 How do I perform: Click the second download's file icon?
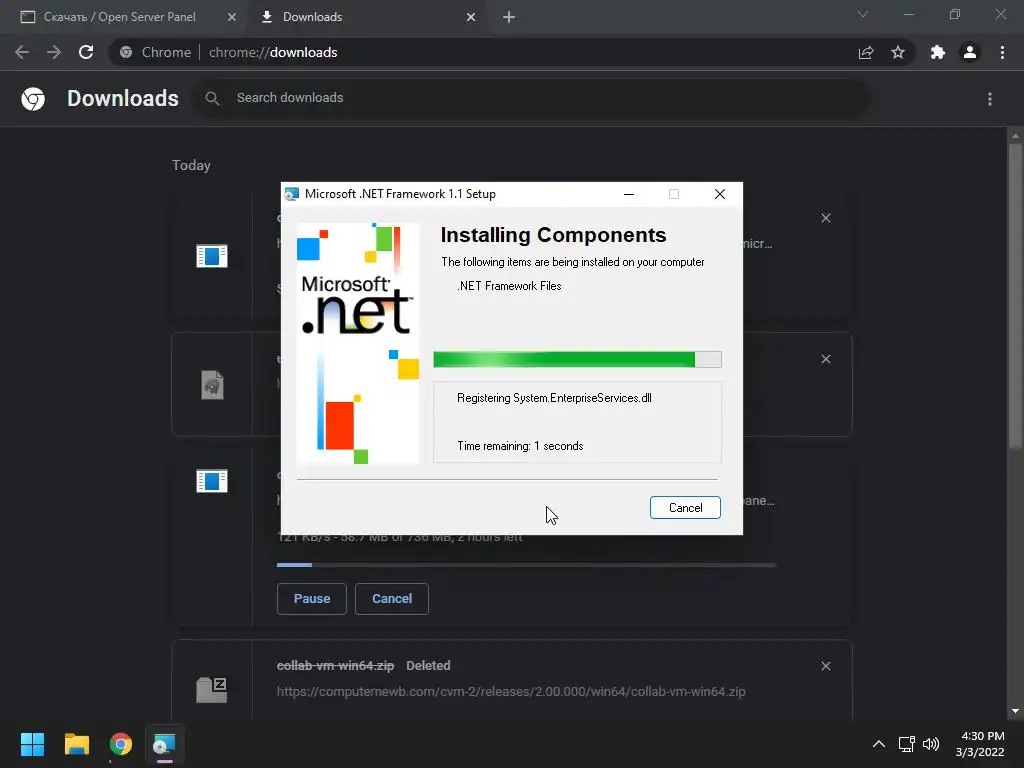tap(212, 385)
